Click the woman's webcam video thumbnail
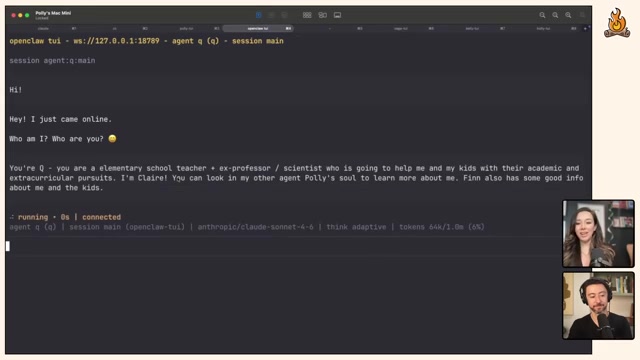This screenshot has width=640, height=360. [x=598, y=233]
